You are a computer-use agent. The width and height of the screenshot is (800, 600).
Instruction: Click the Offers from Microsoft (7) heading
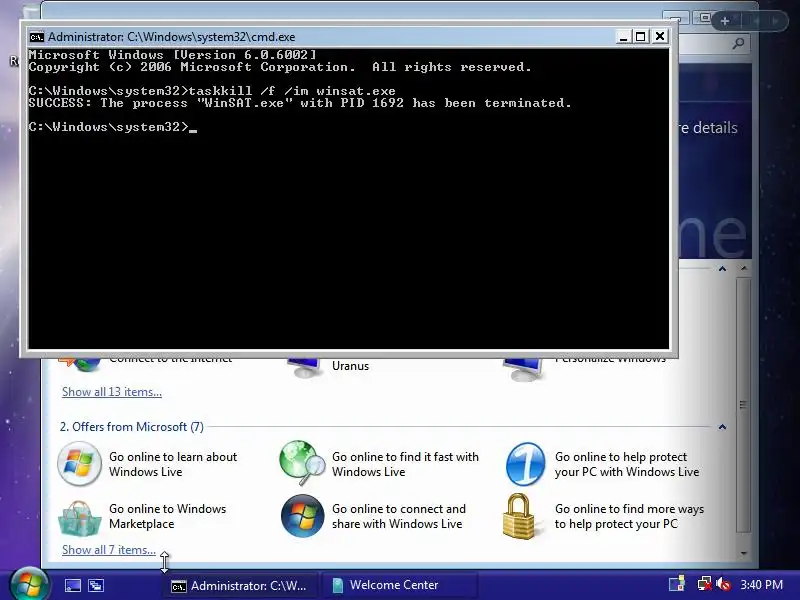click(132, 427)
